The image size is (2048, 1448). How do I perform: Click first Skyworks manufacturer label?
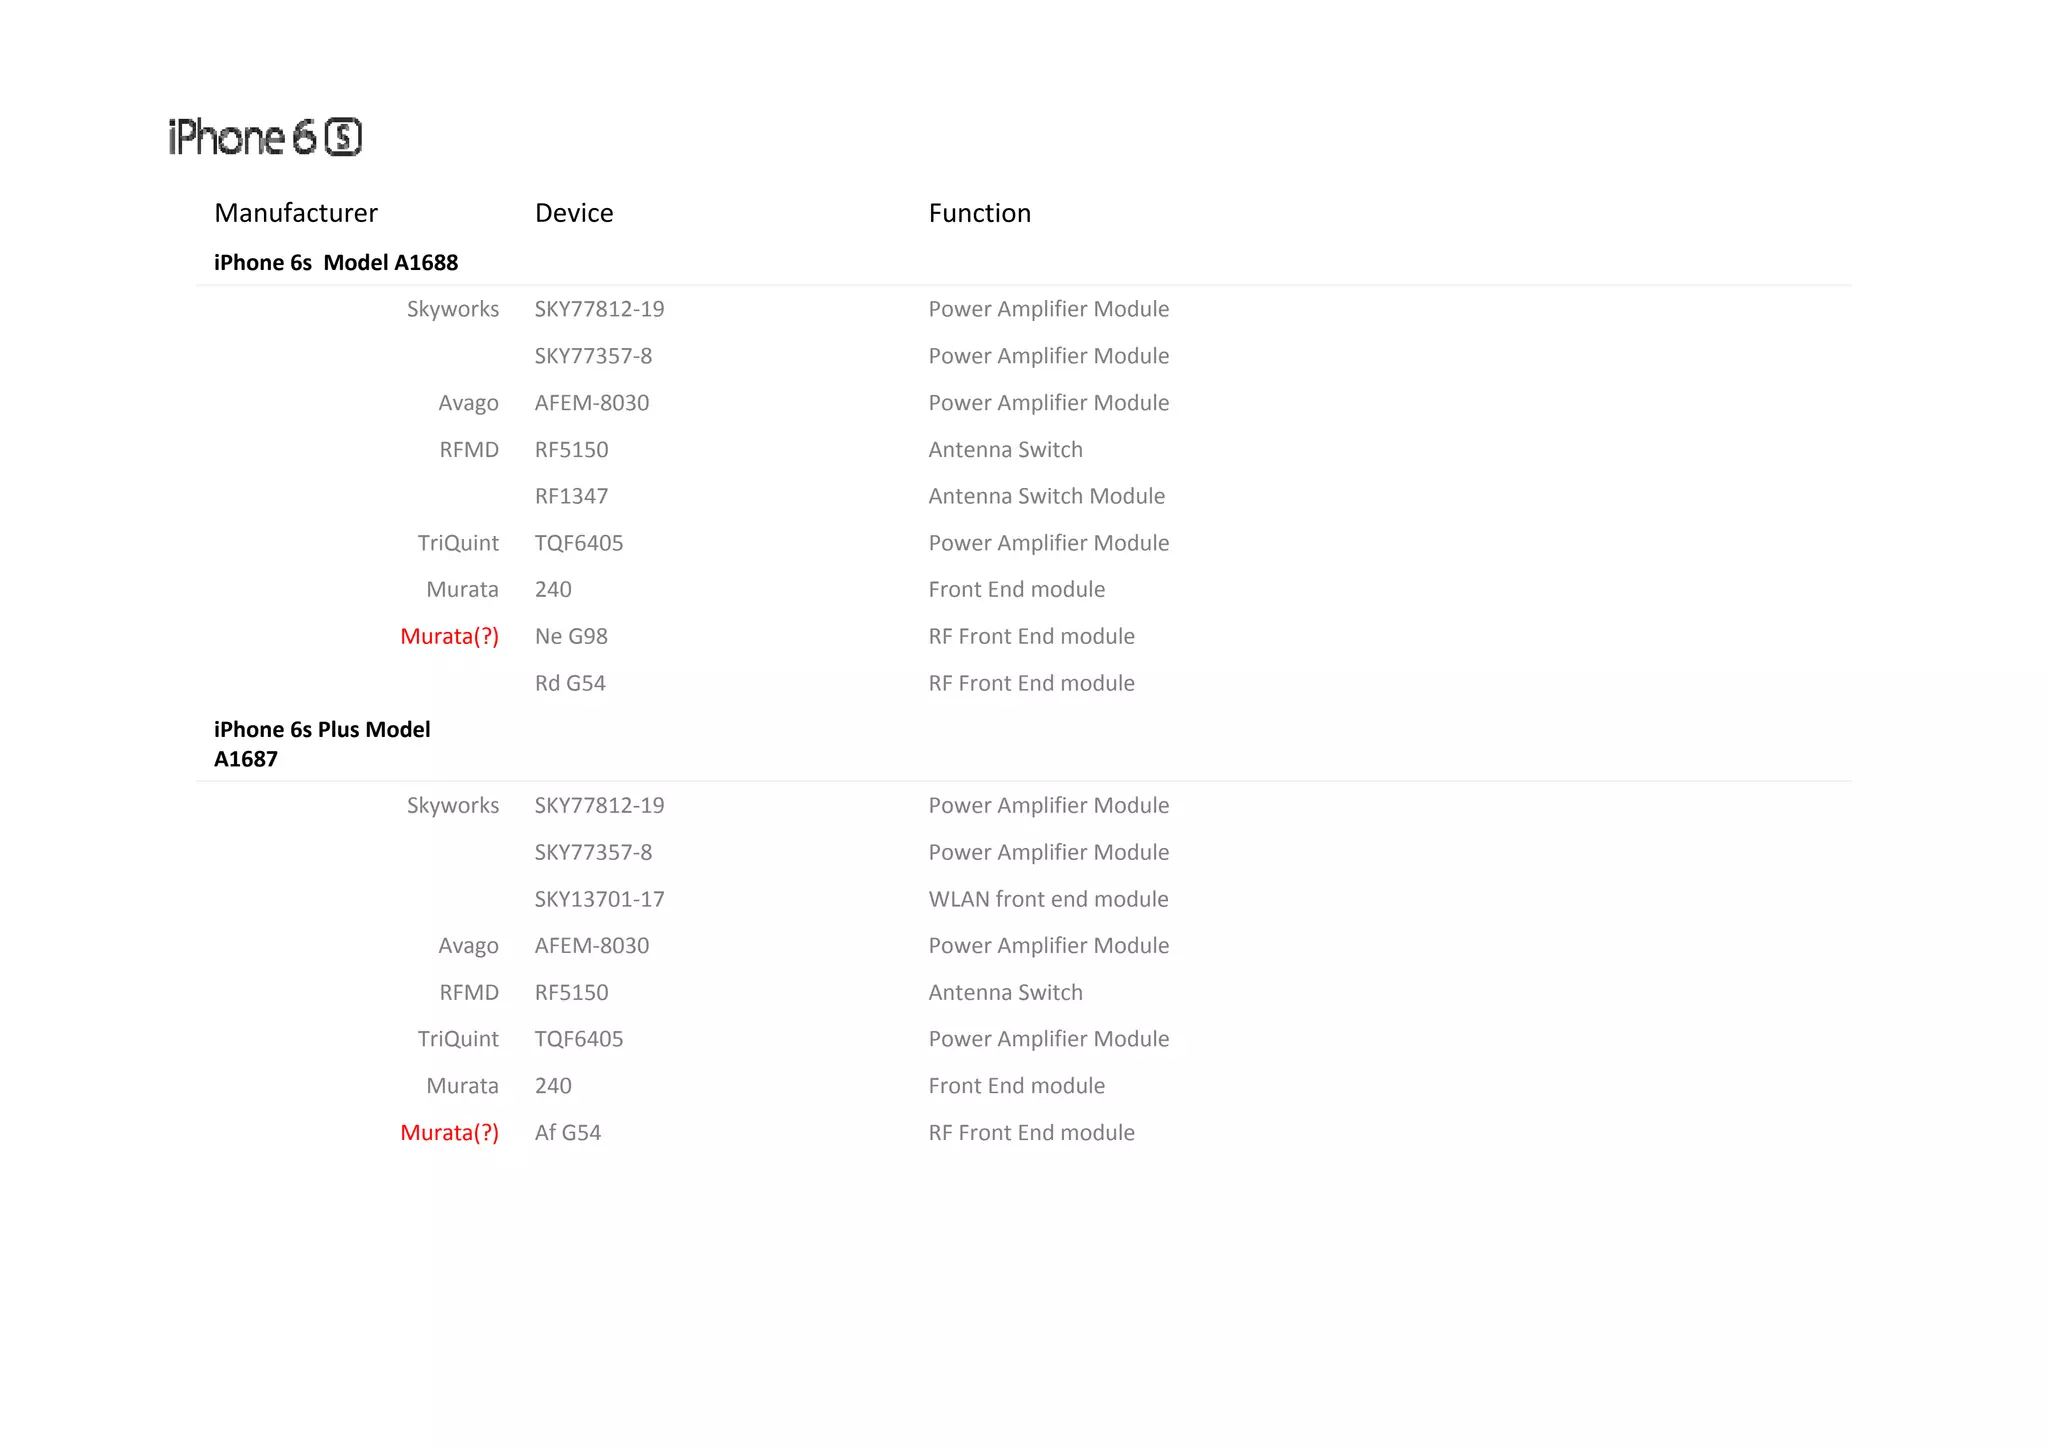(x=452, y=309)
